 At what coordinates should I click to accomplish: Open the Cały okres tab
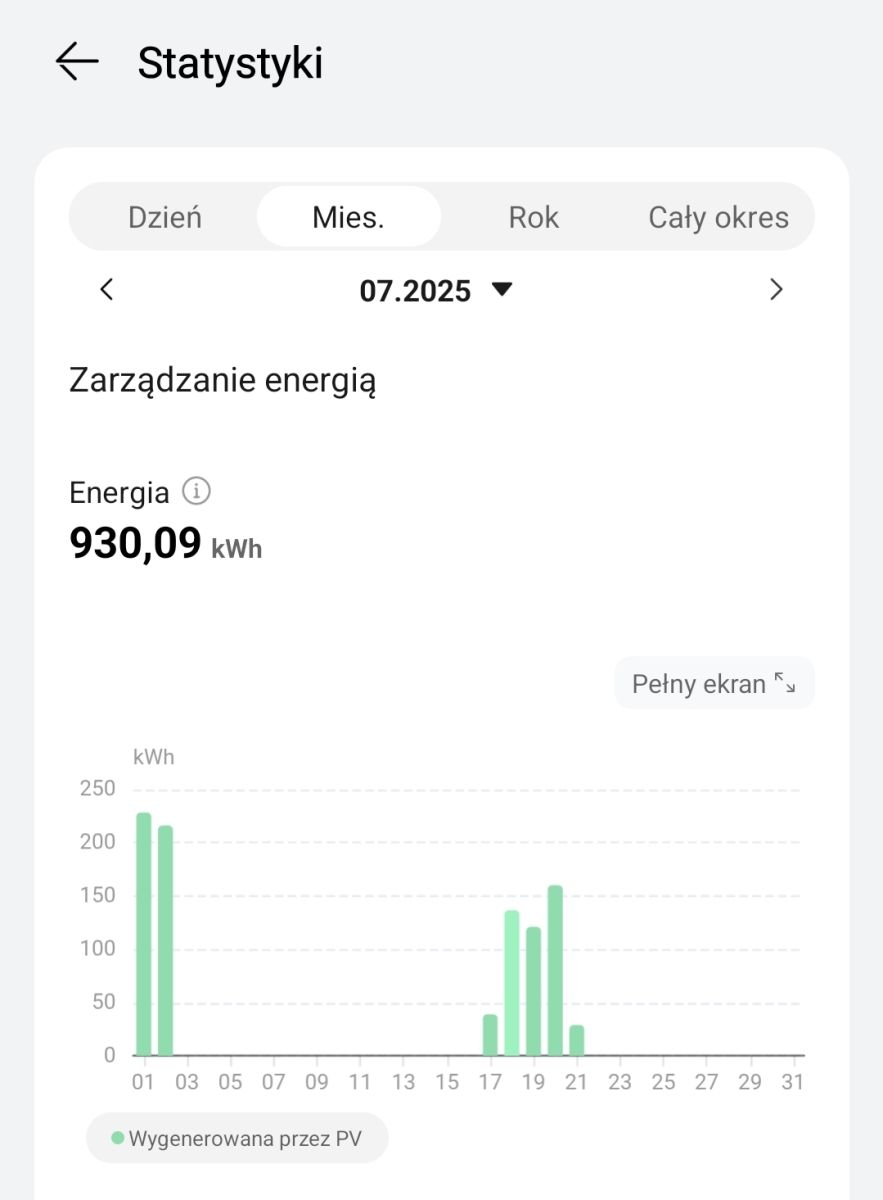tap(719, 217)
